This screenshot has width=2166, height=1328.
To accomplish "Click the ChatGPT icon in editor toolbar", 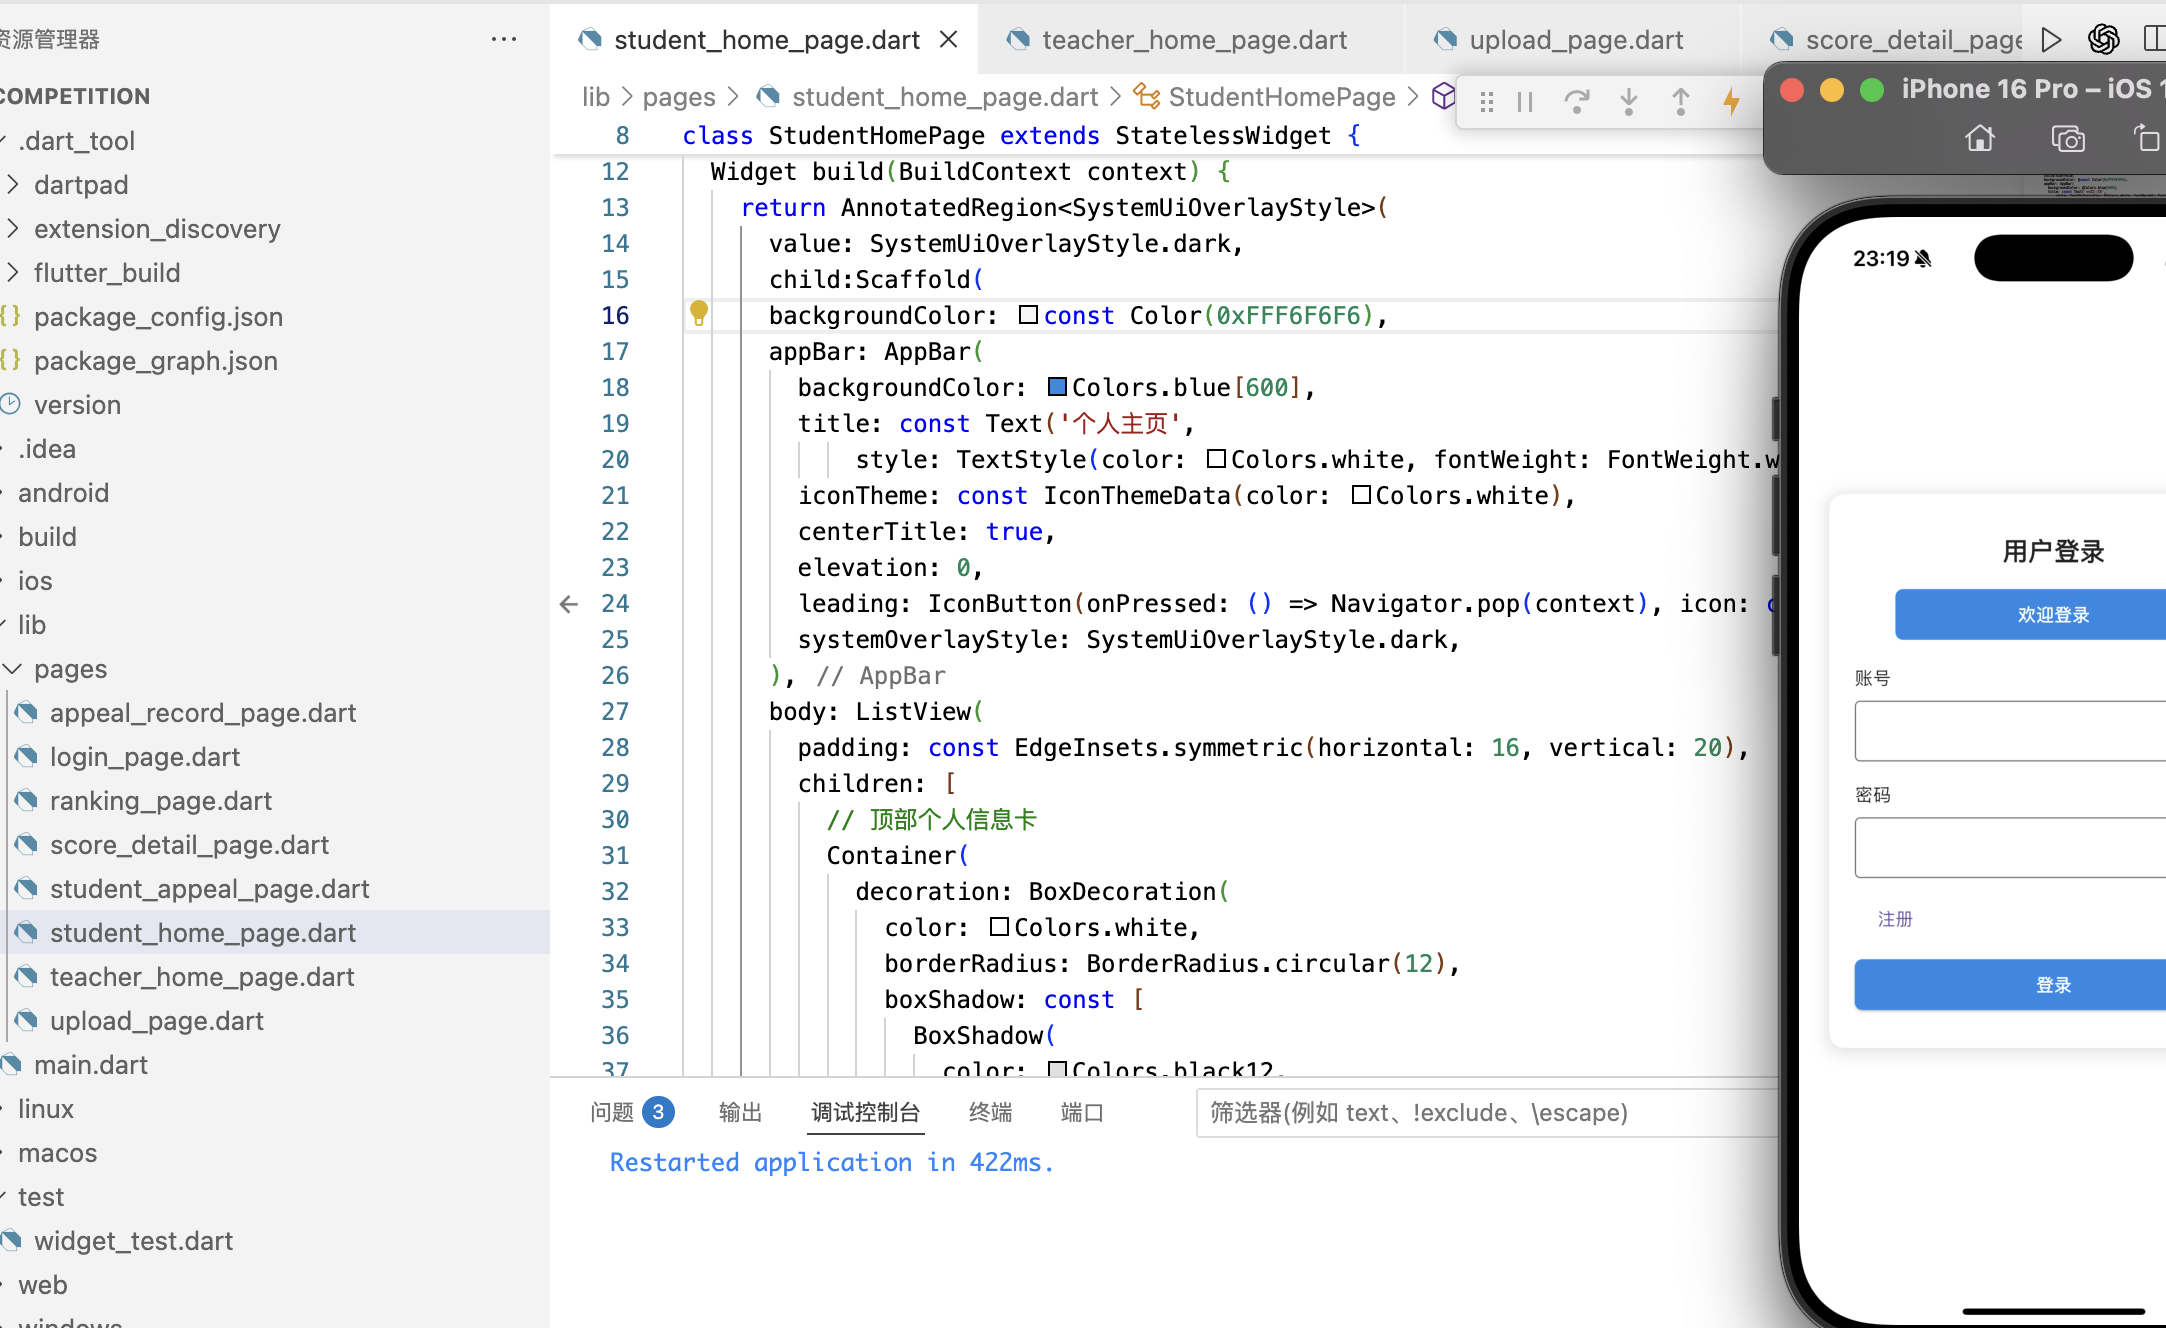I will tap(2103, 39).
